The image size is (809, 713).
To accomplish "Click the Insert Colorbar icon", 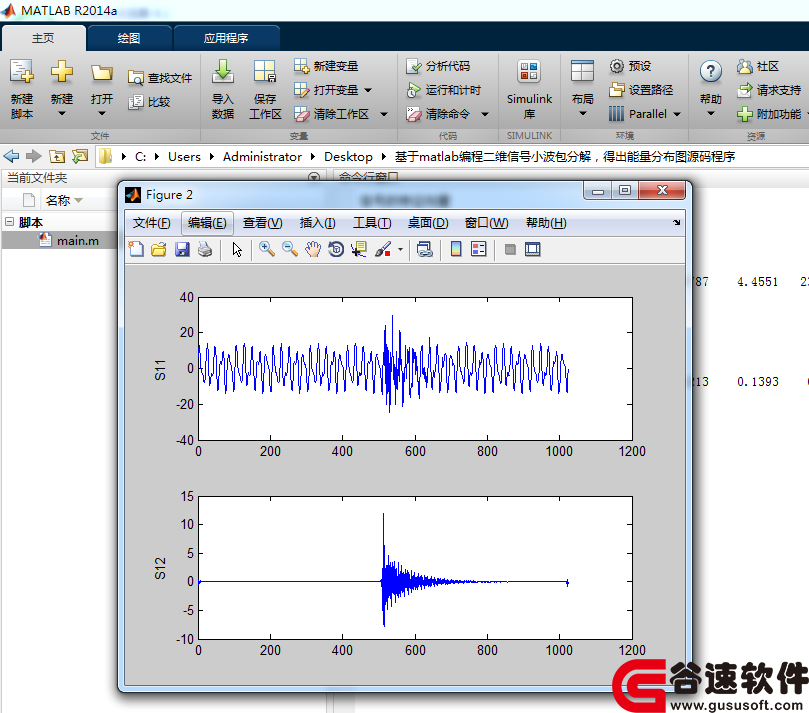I will (456, 249).
